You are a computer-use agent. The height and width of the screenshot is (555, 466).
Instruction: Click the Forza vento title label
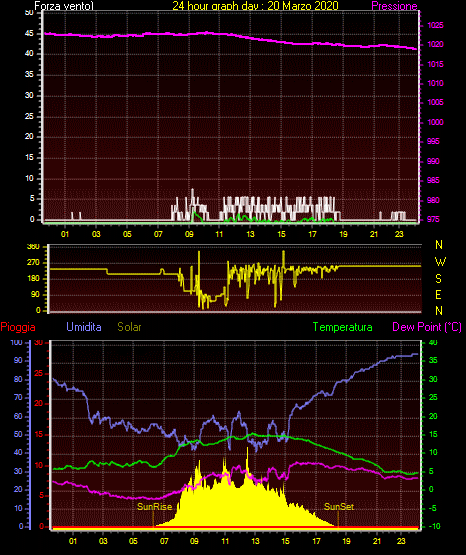[64, 6]
